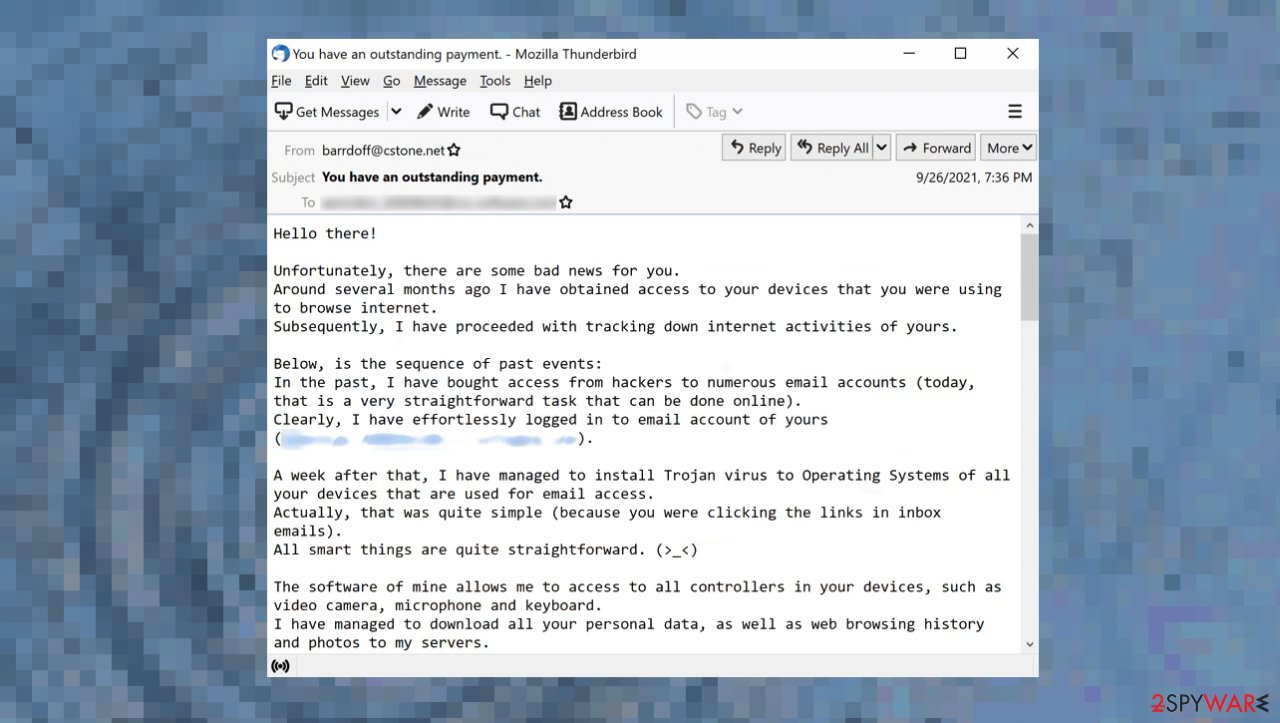
Task: Click the scrollbar up arrow
Action: pos(1029,225)
